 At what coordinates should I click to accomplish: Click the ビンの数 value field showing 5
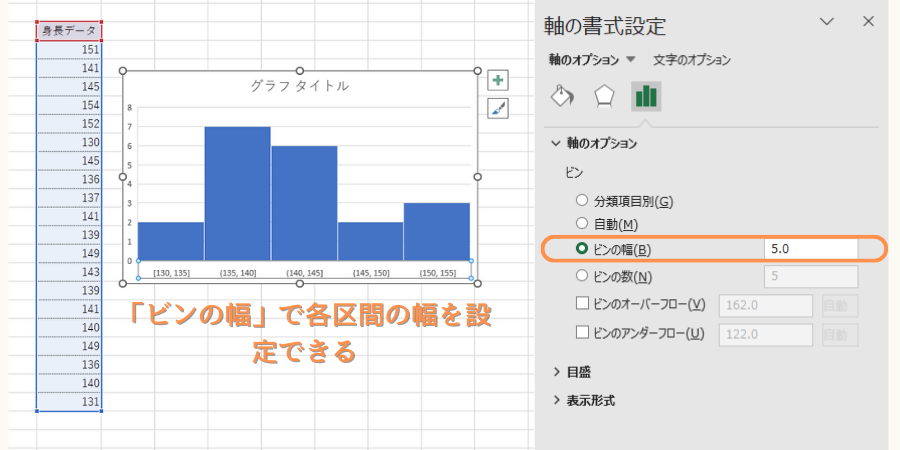tap(811, 277)
